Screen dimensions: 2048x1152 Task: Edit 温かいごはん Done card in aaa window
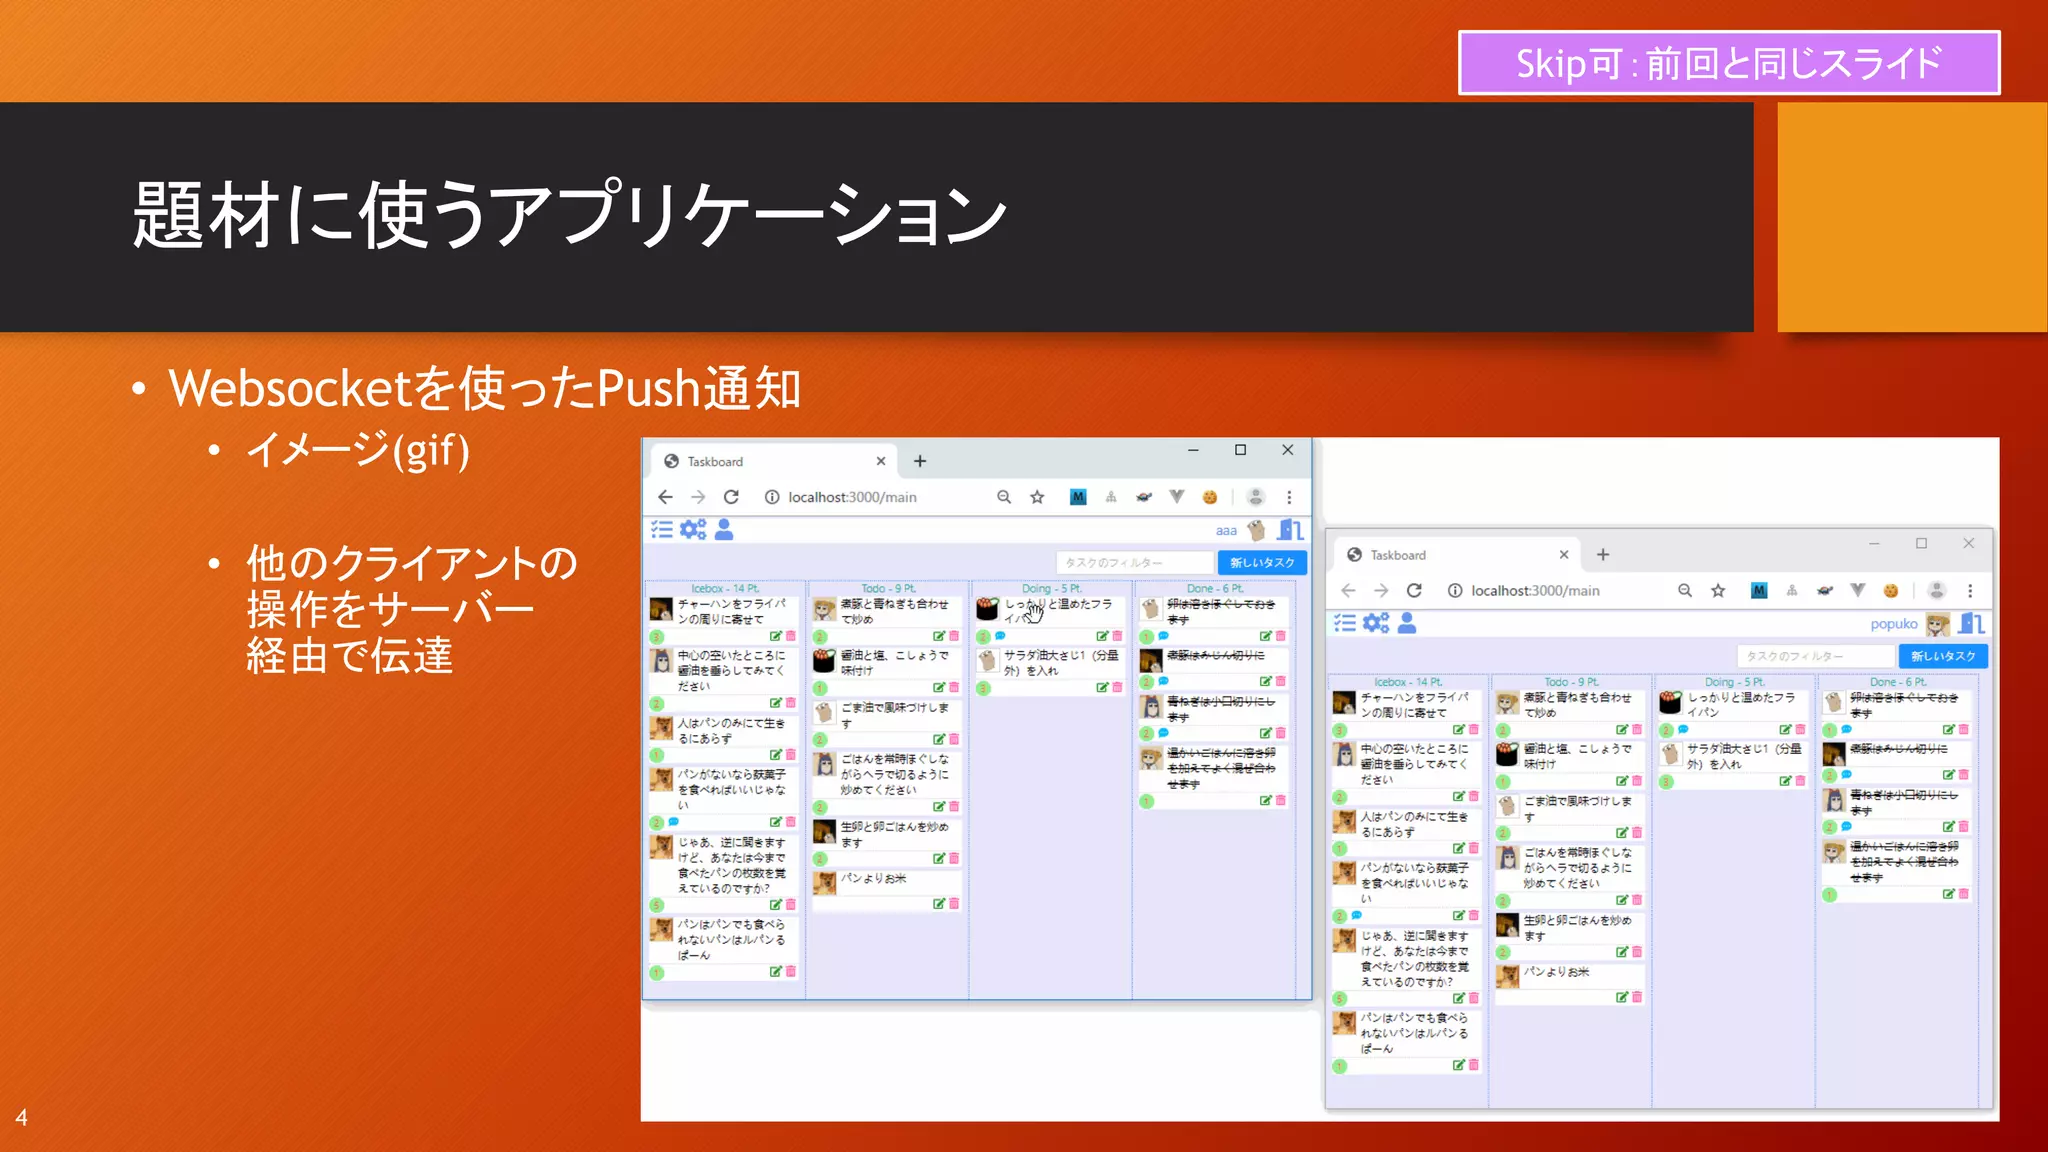click(x=1265, y=800)
